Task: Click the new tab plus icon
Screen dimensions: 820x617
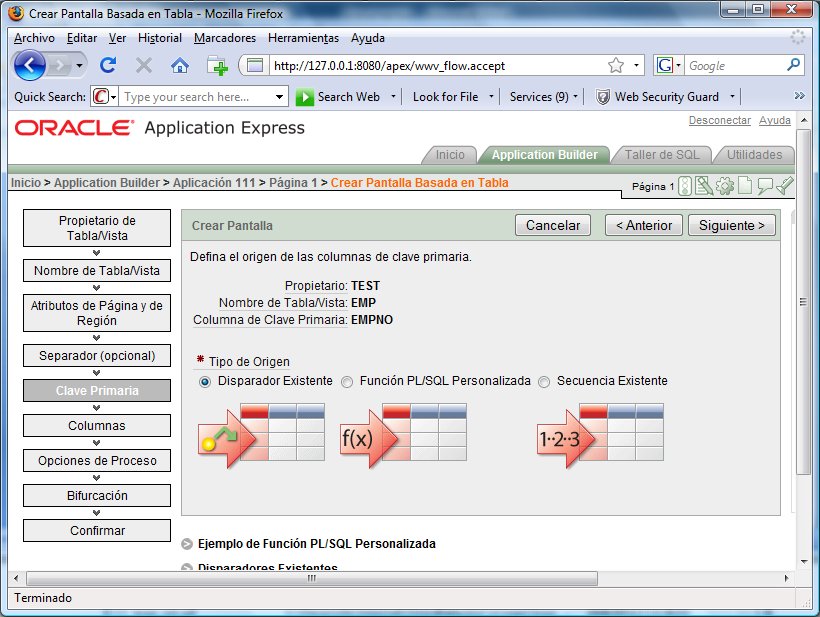Action: pos(217,66)
